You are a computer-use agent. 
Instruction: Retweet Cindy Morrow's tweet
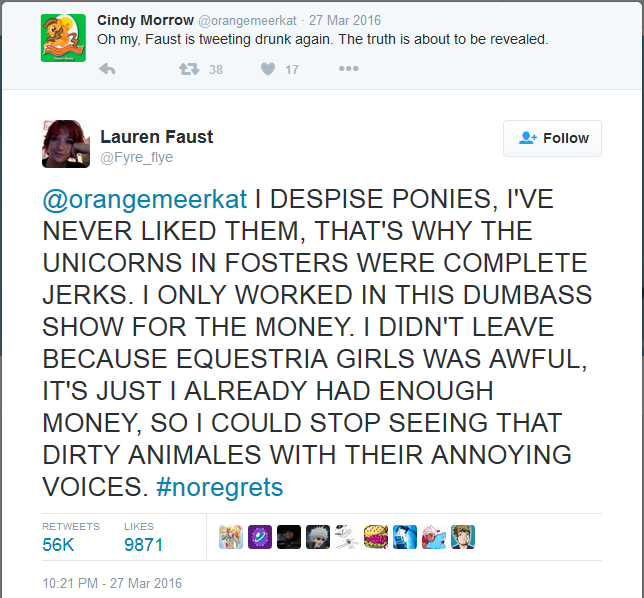point(188,69)
